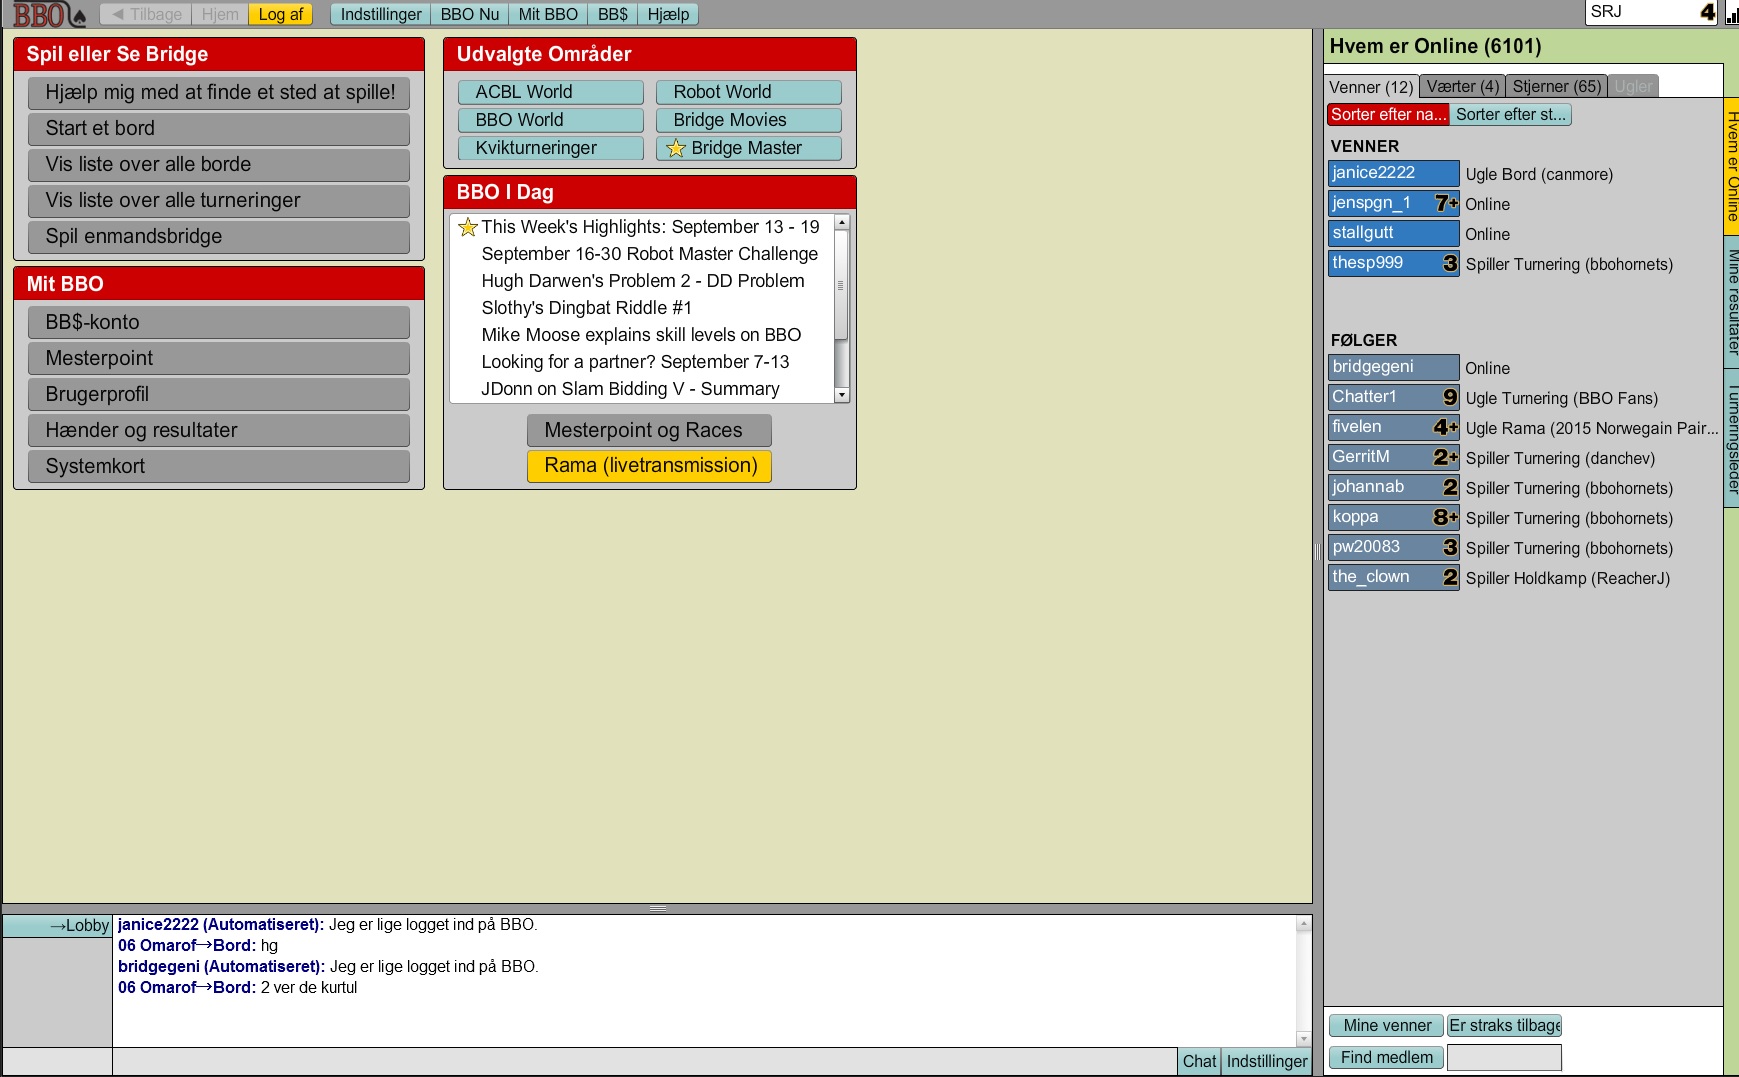Open the Hjælp menu
The height and width of the screenshot is (1077, 1739).
click(x=668, y=14)
